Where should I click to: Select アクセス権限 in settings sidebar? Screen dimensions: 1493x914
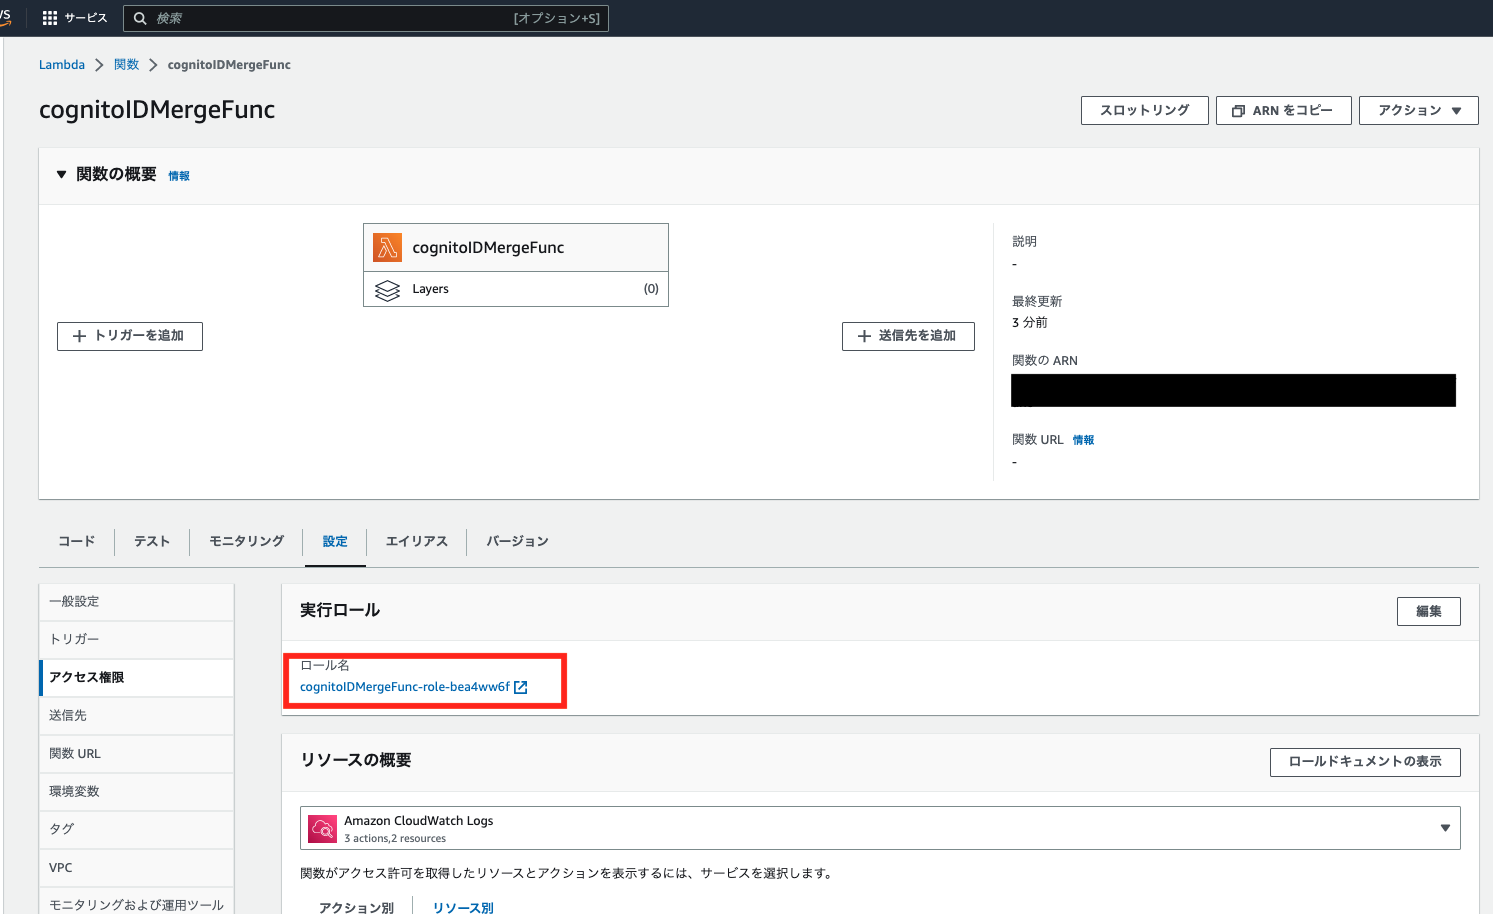136,678
